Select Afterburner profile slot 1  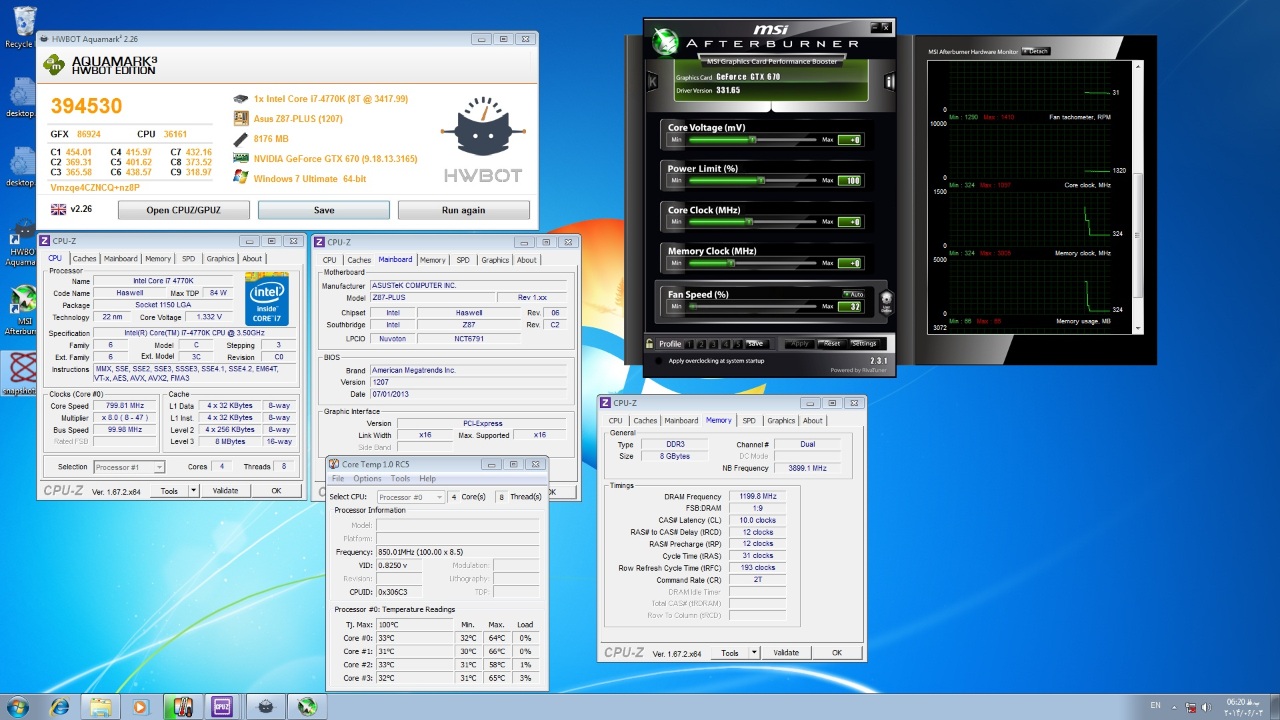pos(689,344)
